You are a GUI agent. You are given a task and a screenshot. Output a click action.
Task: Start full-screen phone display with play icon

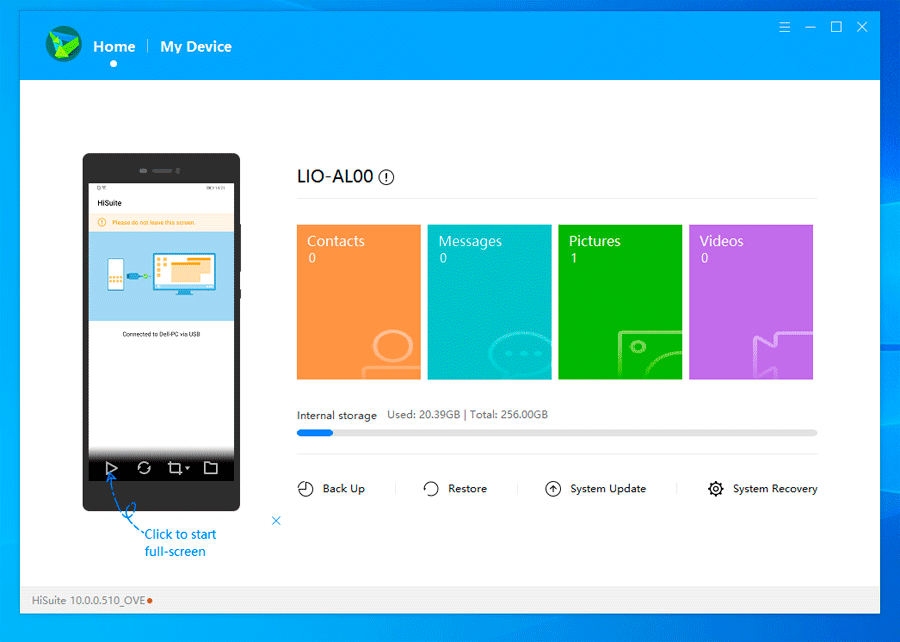(111, 468)
